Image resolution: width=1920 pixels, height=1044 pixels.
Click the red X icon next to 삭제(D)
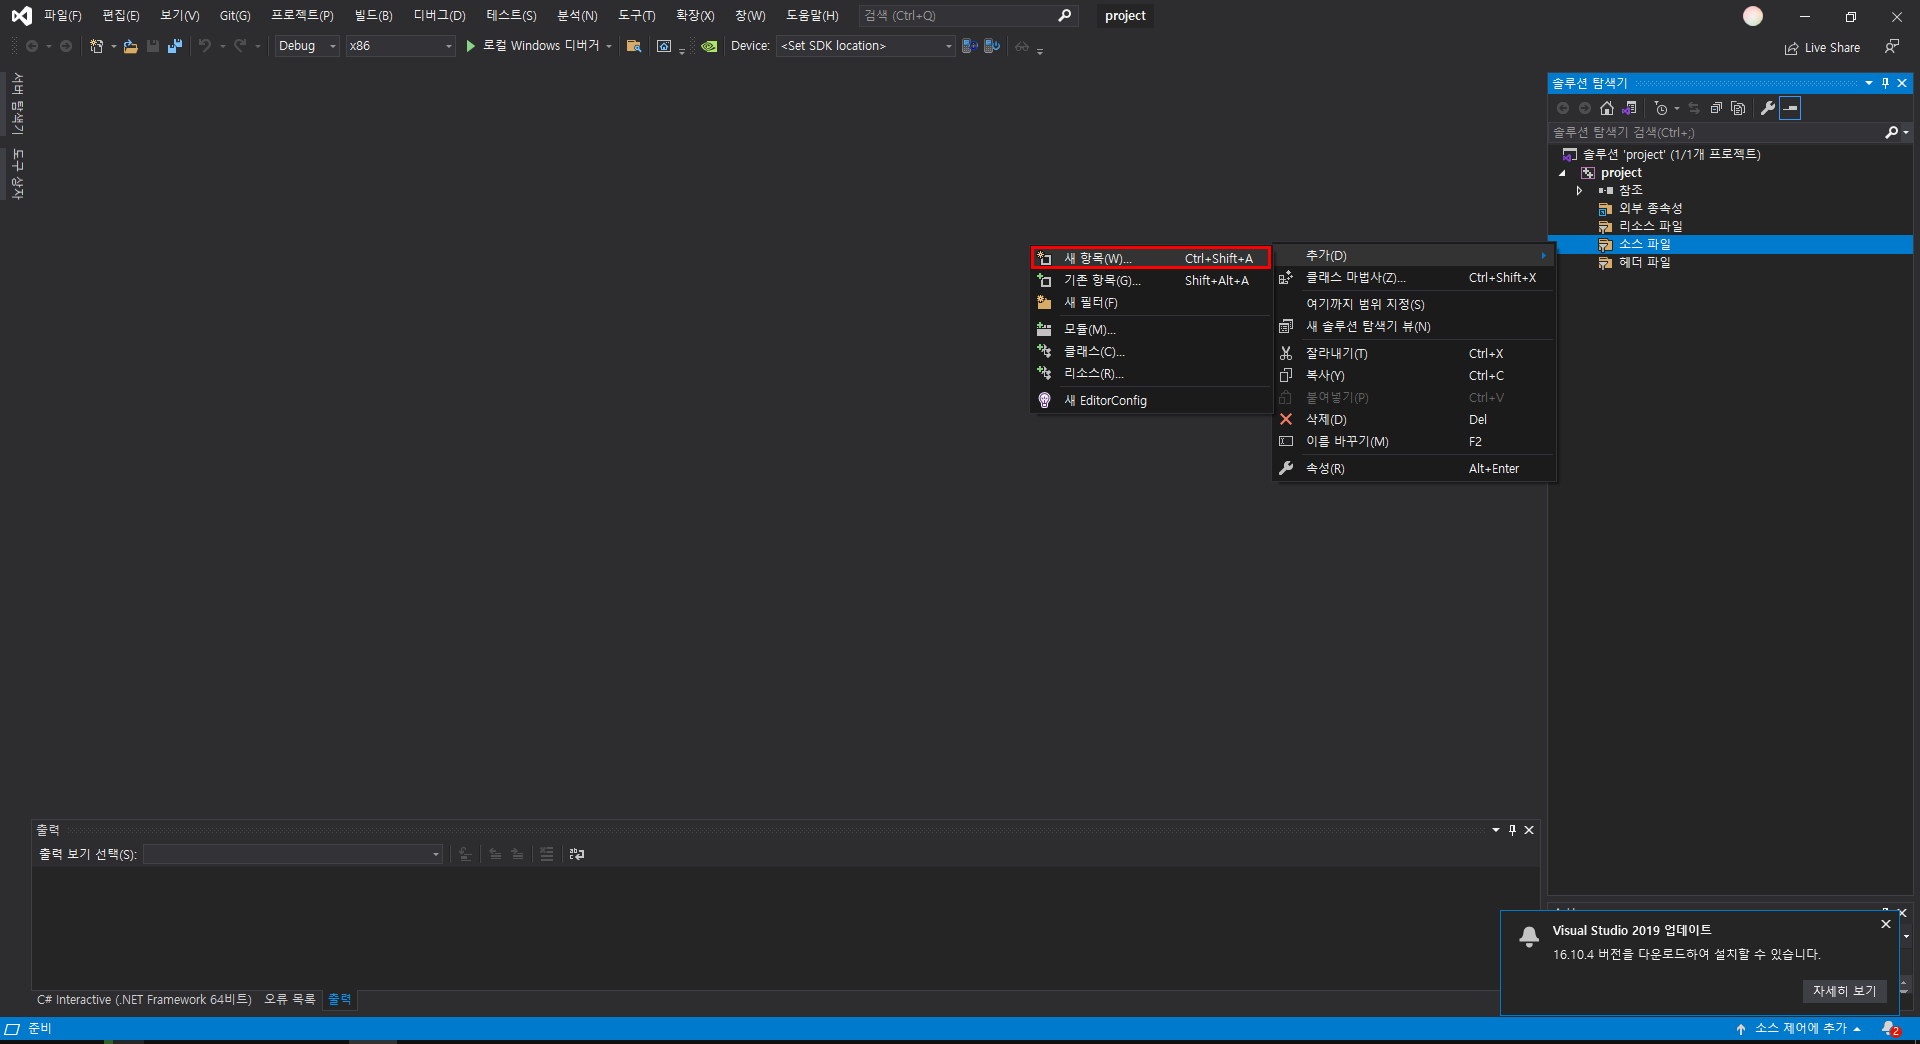pyautogui.click(x=1286, y=420)
